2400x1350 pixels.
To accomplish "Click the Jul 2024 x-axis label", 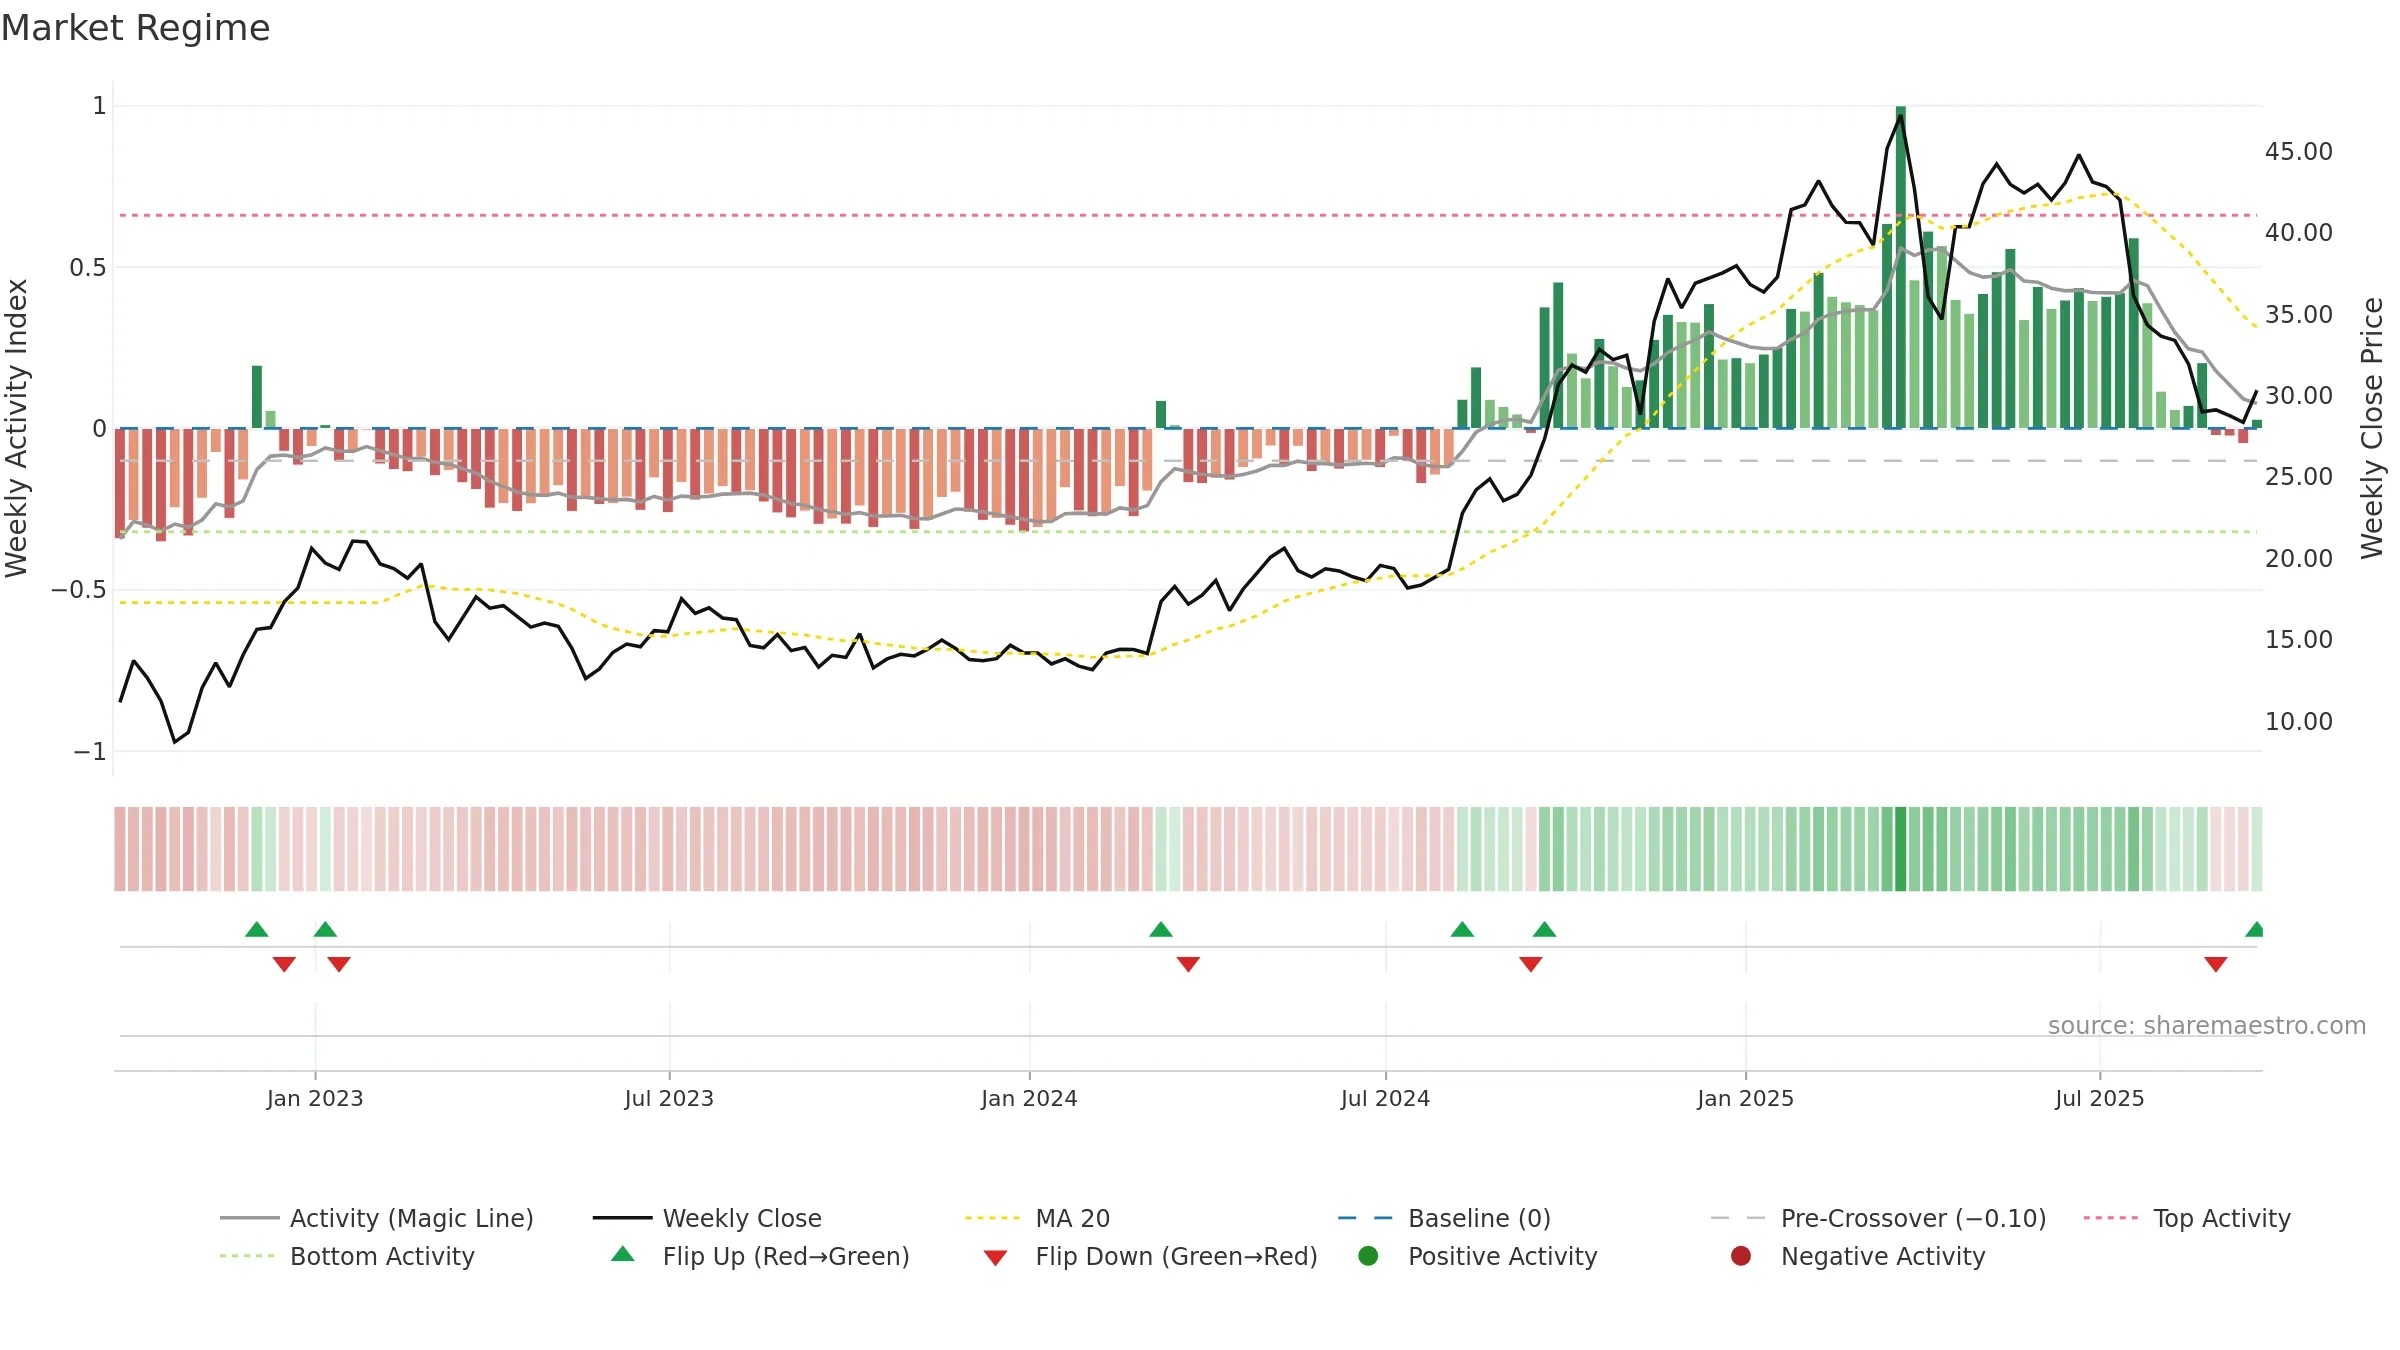I will pos(1385,1099).
